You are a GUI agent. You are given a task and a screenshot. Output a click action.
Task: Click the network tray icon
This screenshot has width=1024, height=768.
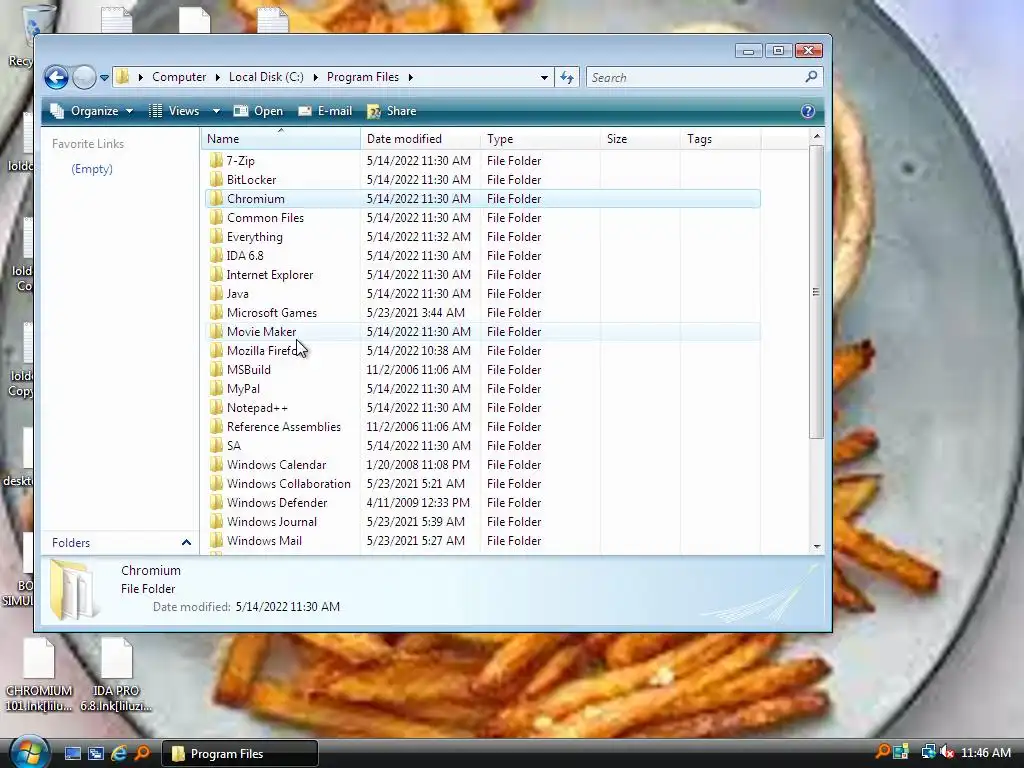point(928,752)
